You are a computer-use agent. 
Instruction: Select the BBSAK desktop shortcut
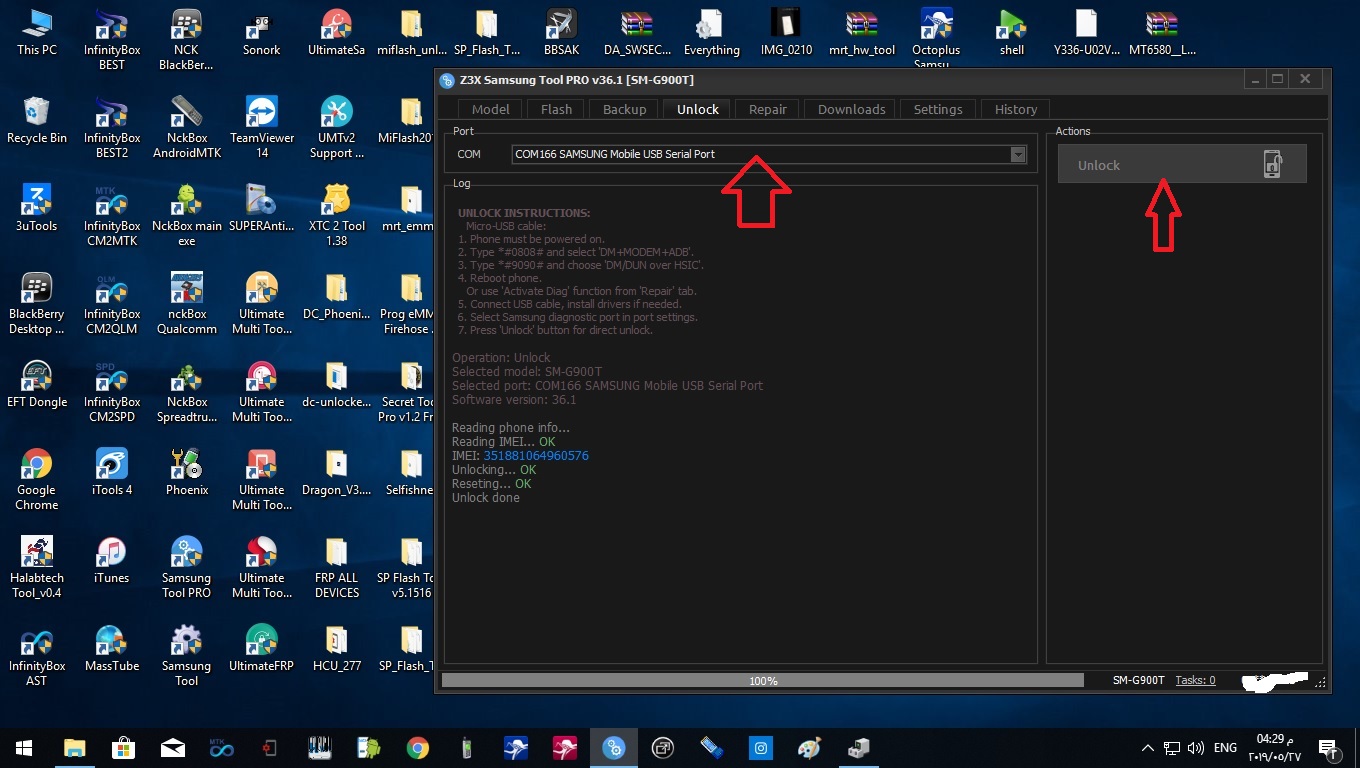tap(562, 32)
